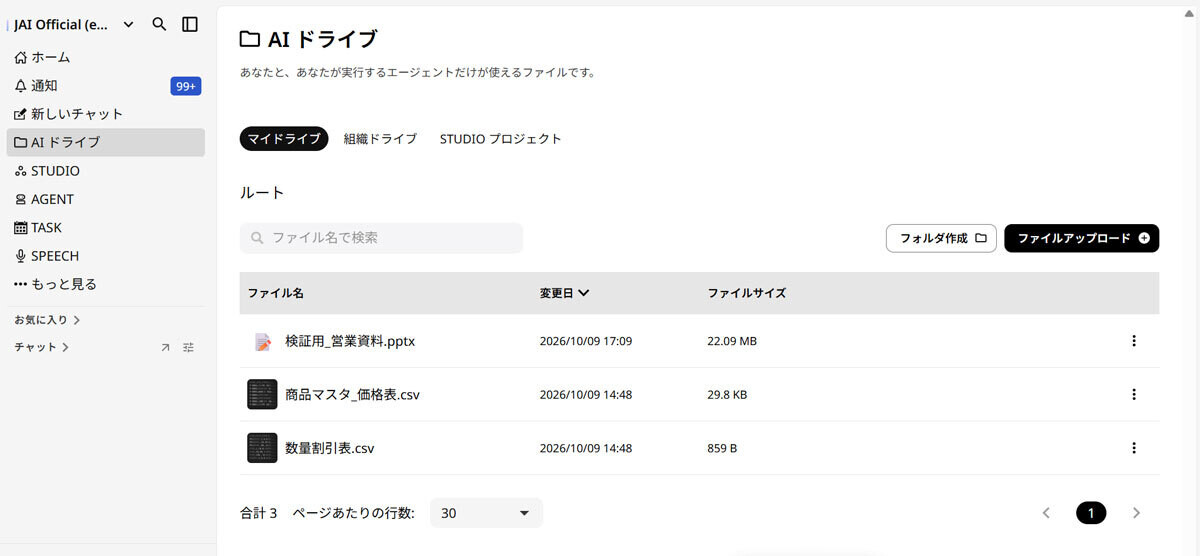Expand the JAI Official workspace dropdown

click(128, 25)
